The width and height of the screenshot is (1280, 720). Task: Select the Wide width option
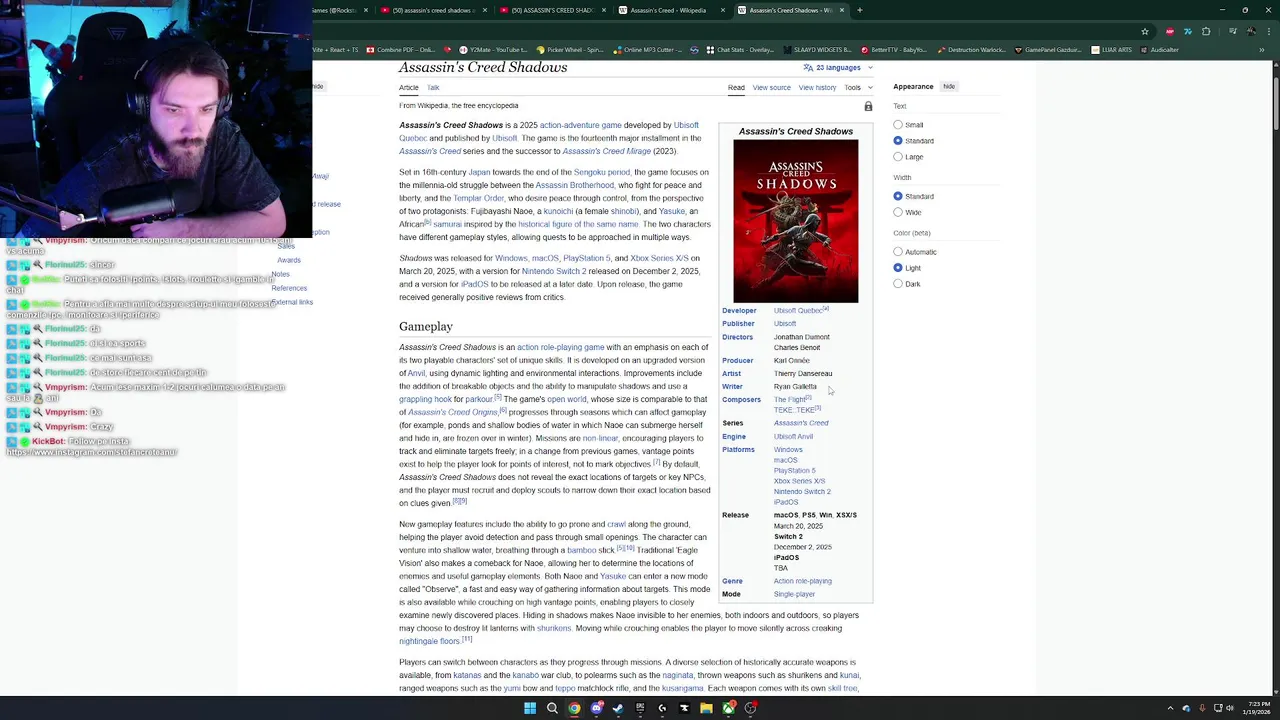click(x=898, y=212)
